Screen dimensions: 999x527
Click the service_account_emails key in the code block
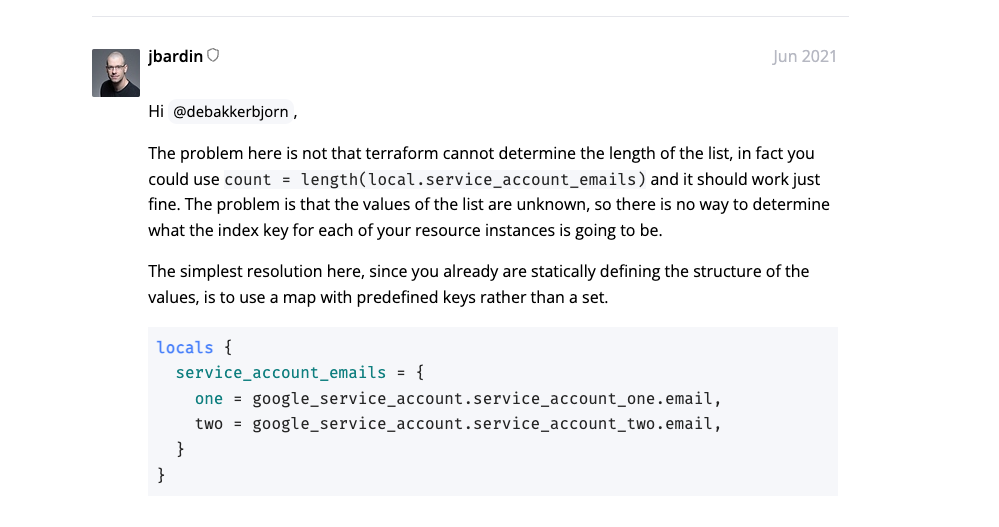[280, 373]
